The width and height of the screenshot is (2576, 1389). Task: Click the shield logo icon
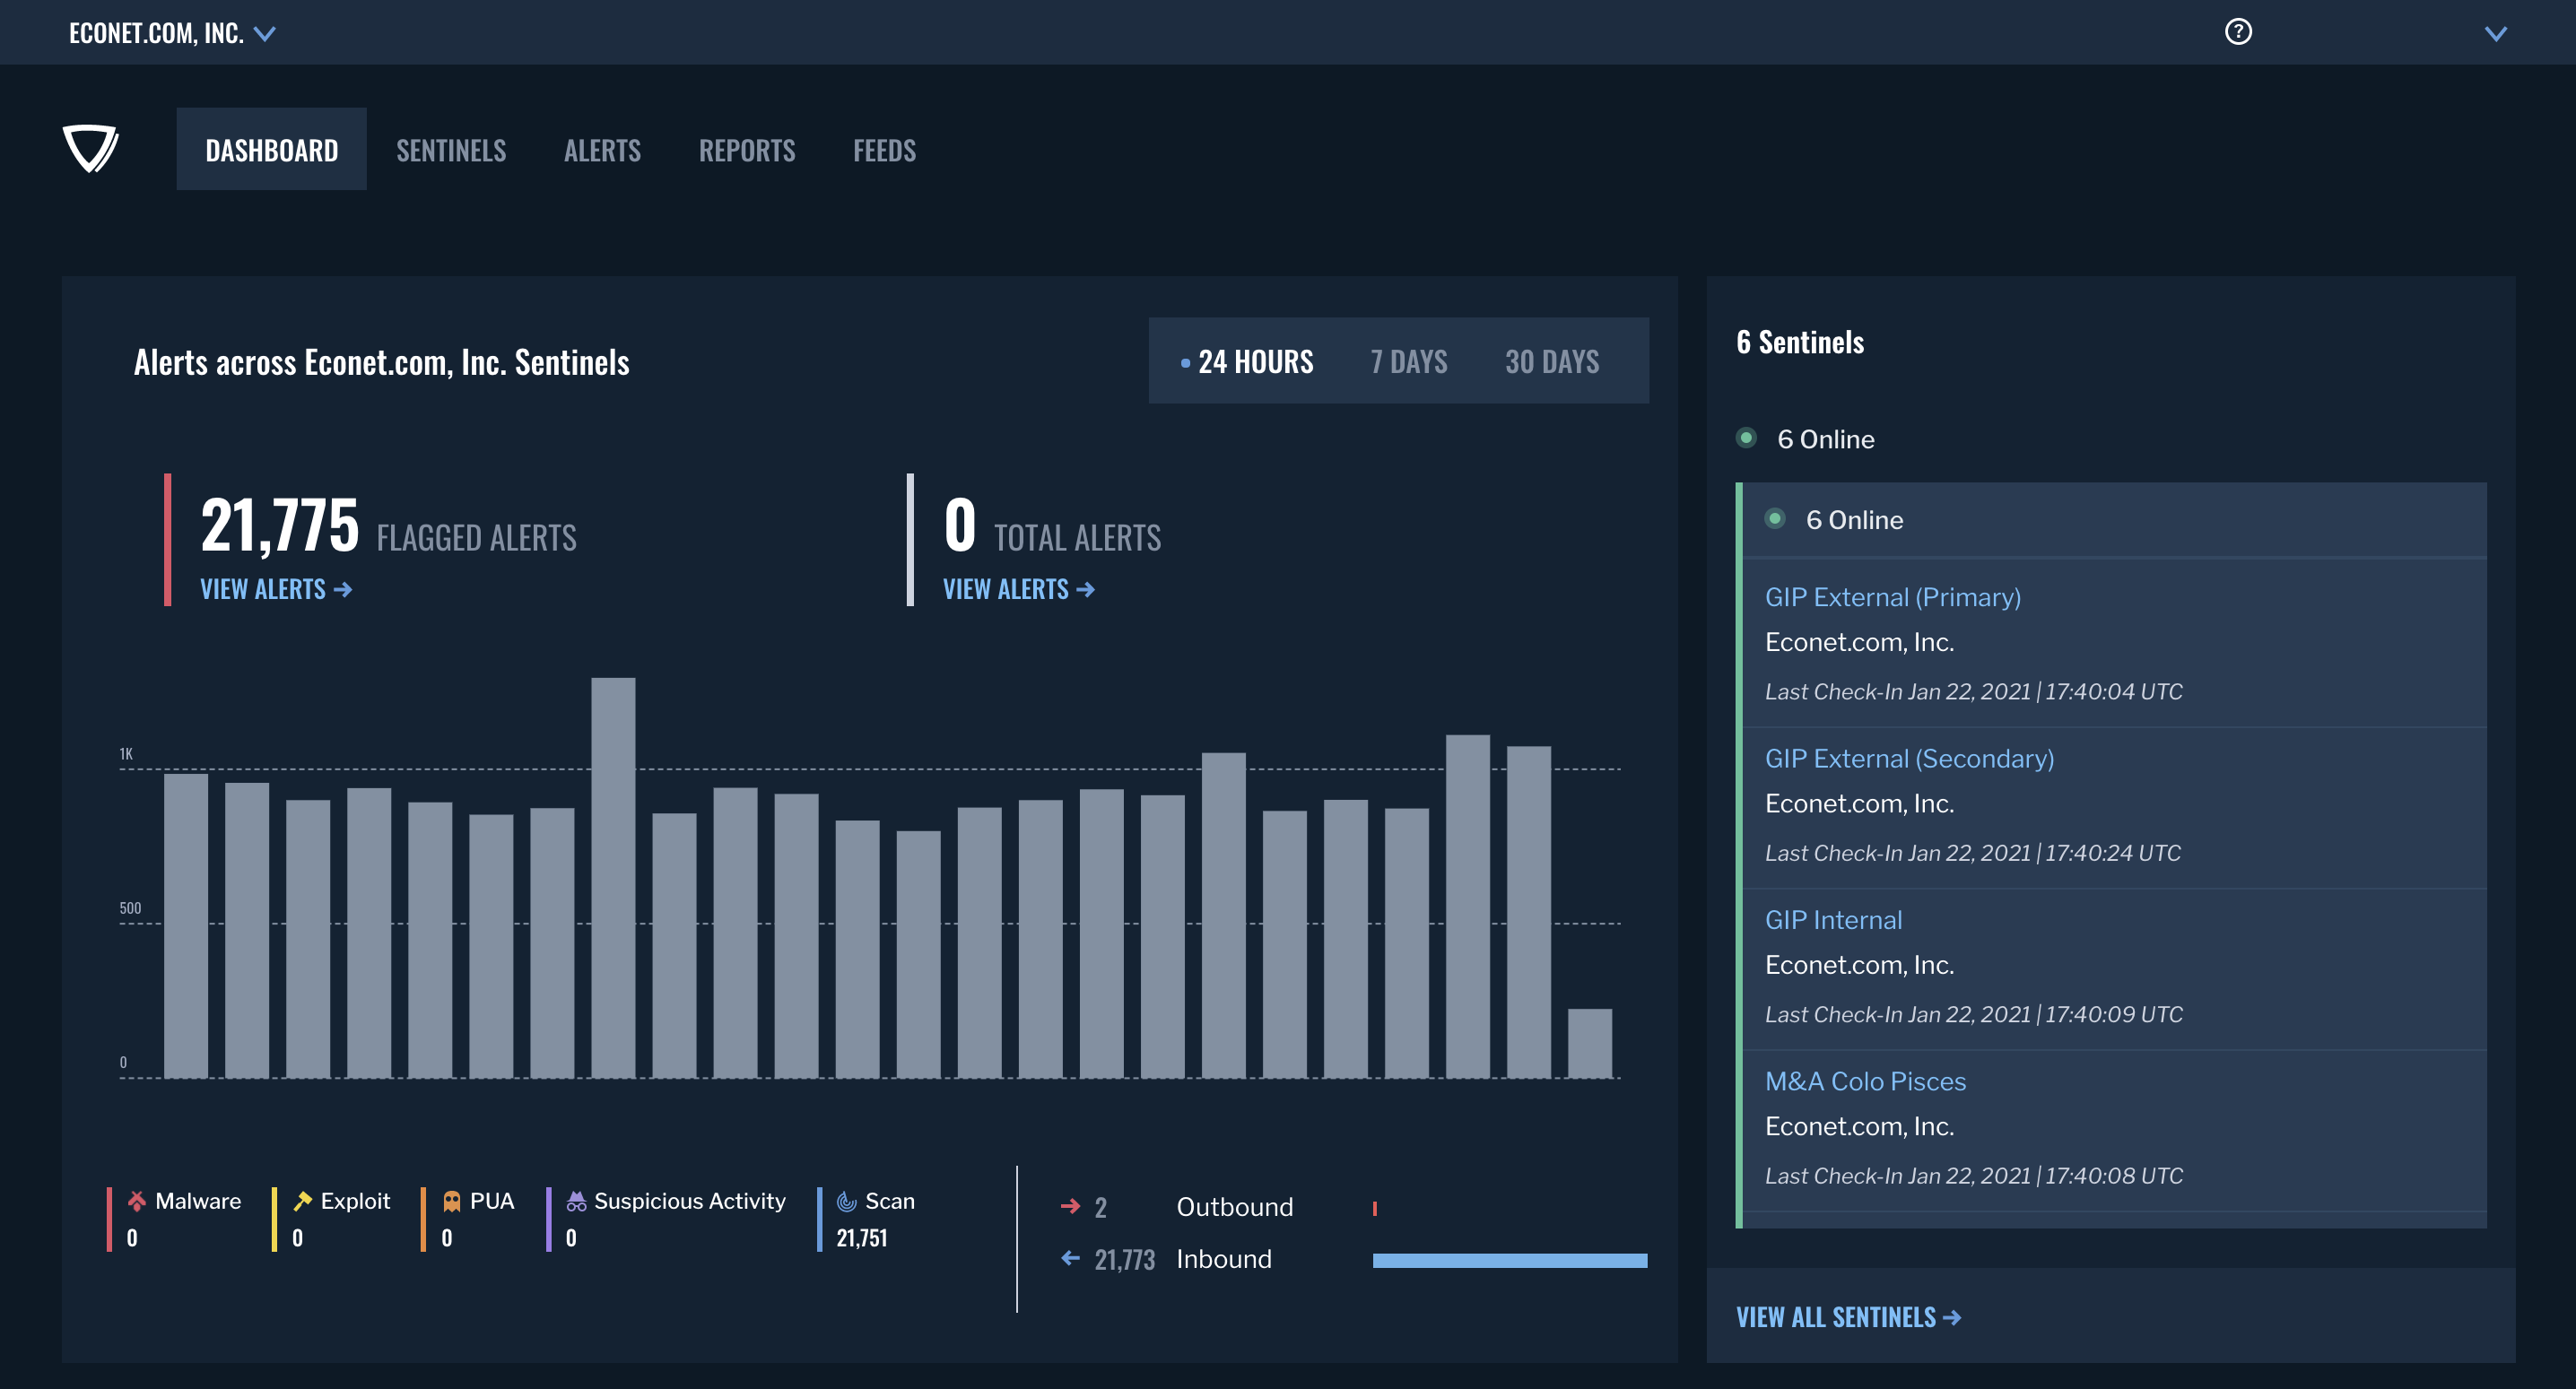point(91,149)
